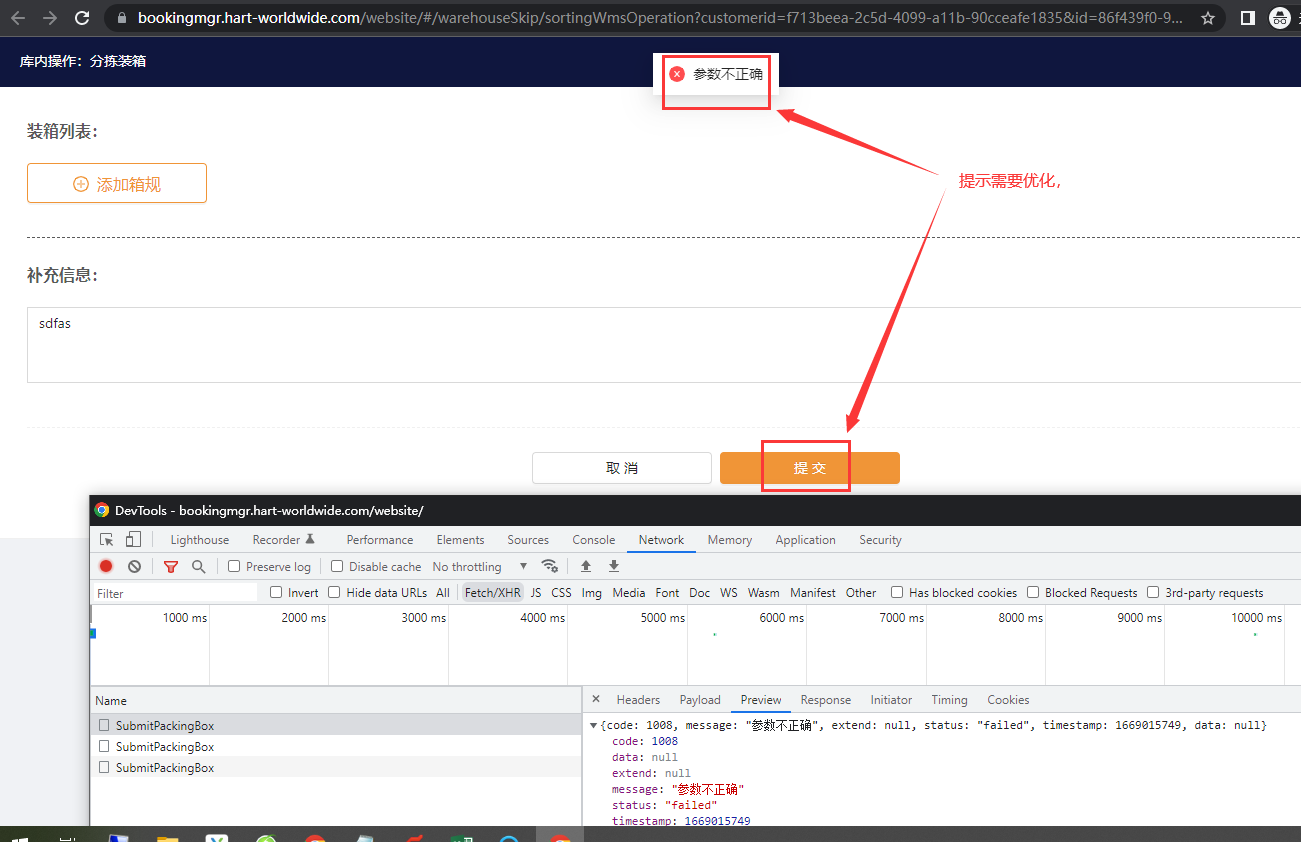Open the Payload tab
The width and height of the screenshot is (1301, 842).
click(699, 700)
